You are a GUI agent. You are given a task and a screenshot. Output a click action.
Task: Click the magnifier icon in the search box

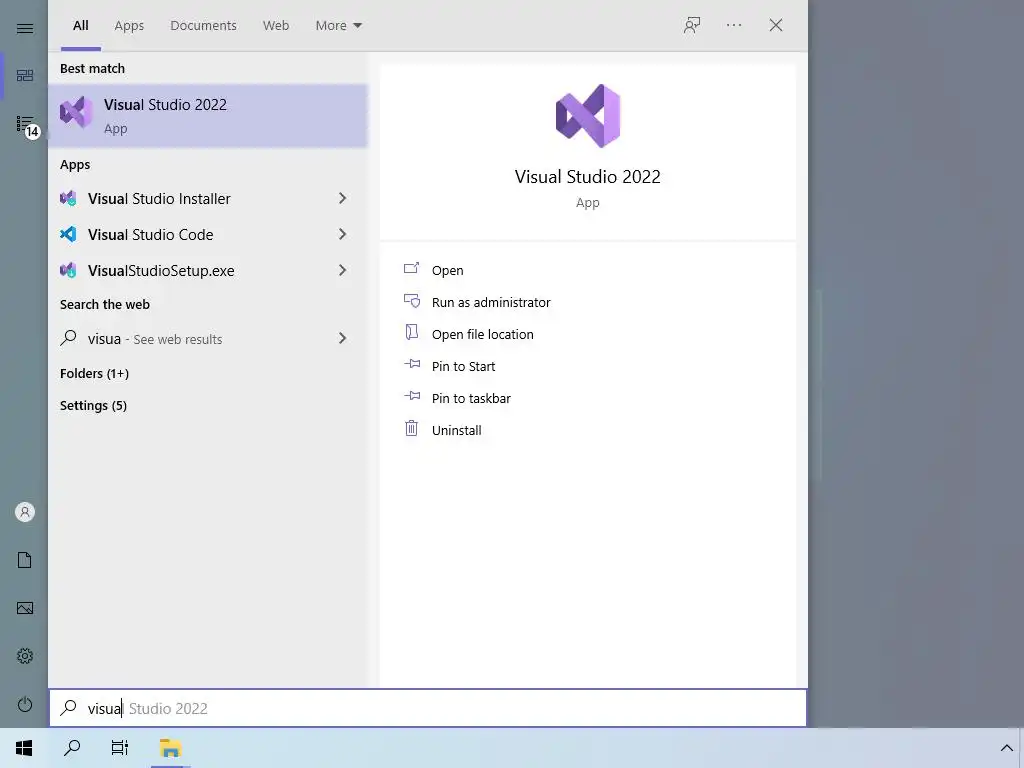pyautogui.click(x=69, y=708)
